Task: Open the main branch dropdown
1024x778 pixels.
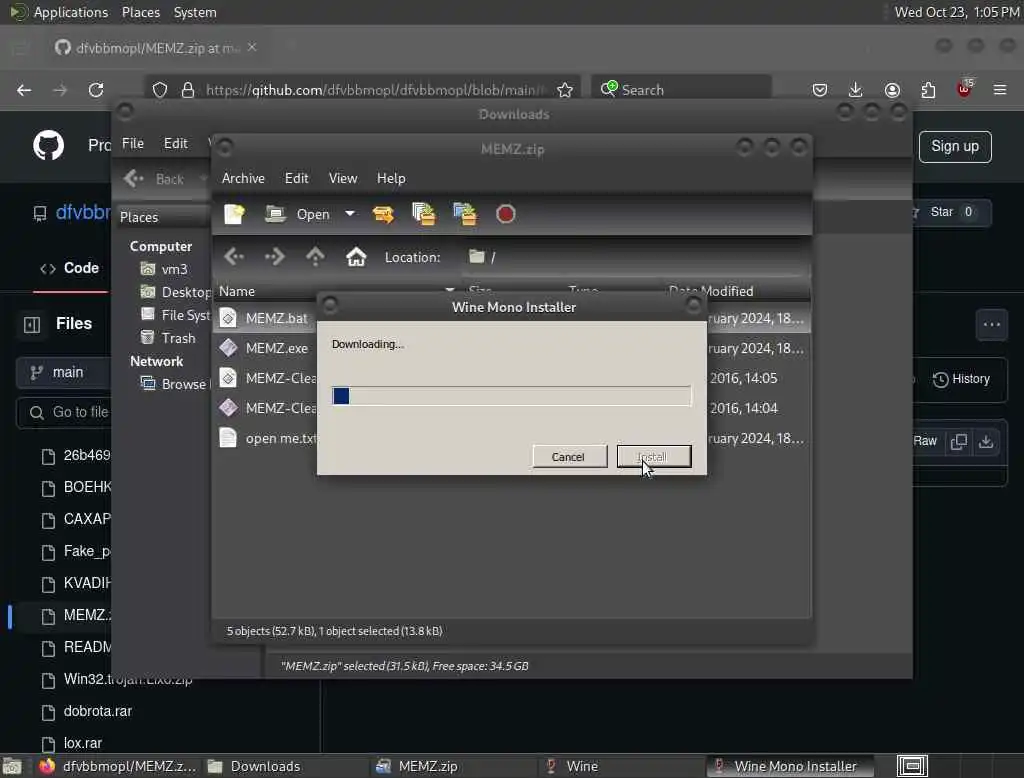Action: tap(64, 372)
